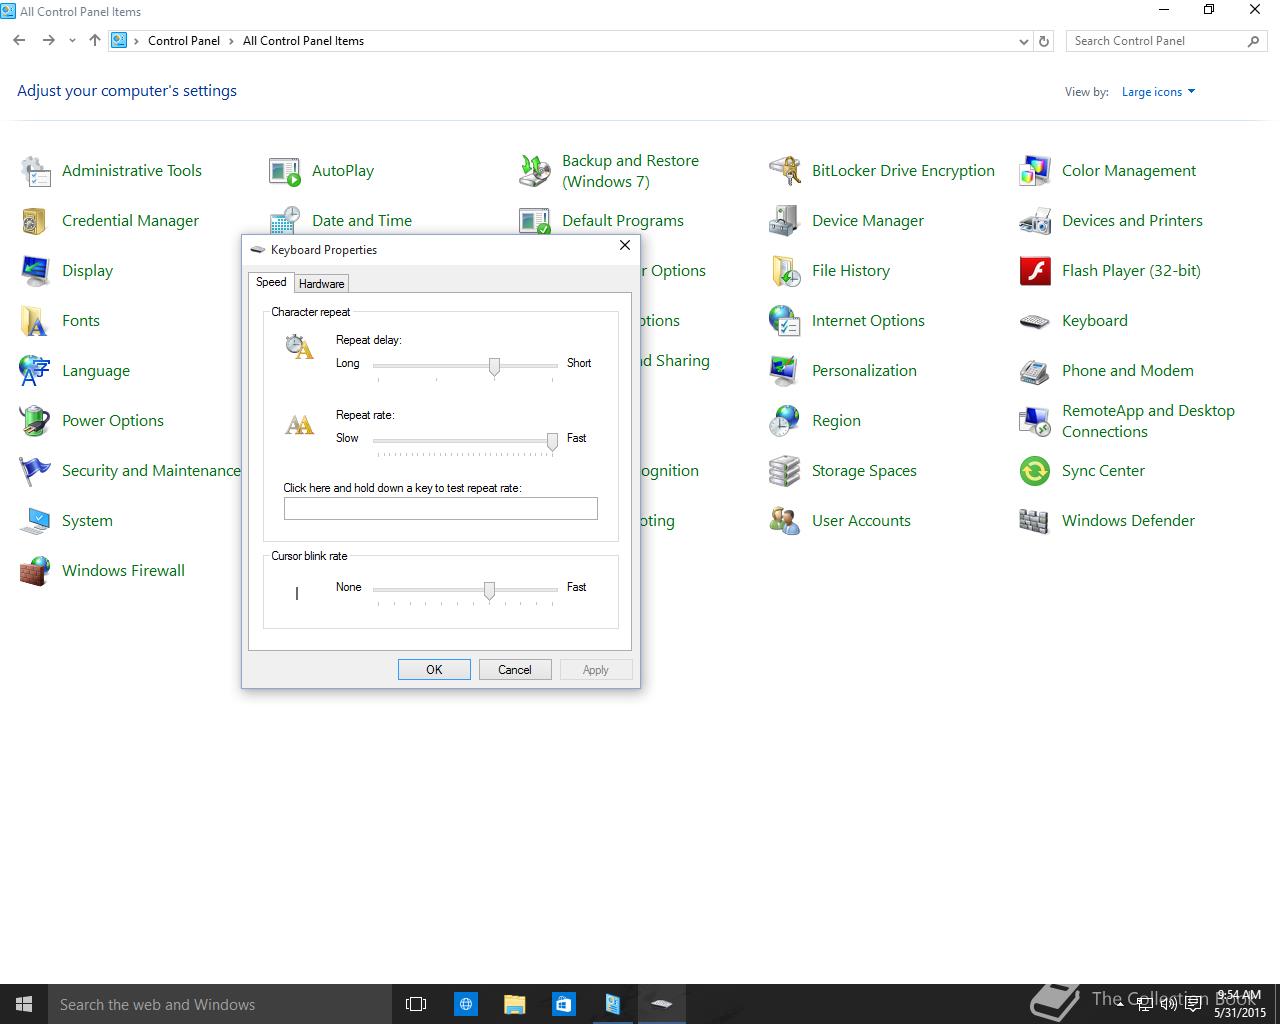Open the Fonts folder icon
Screen dimensions: 1280x1024
(35, 321)
